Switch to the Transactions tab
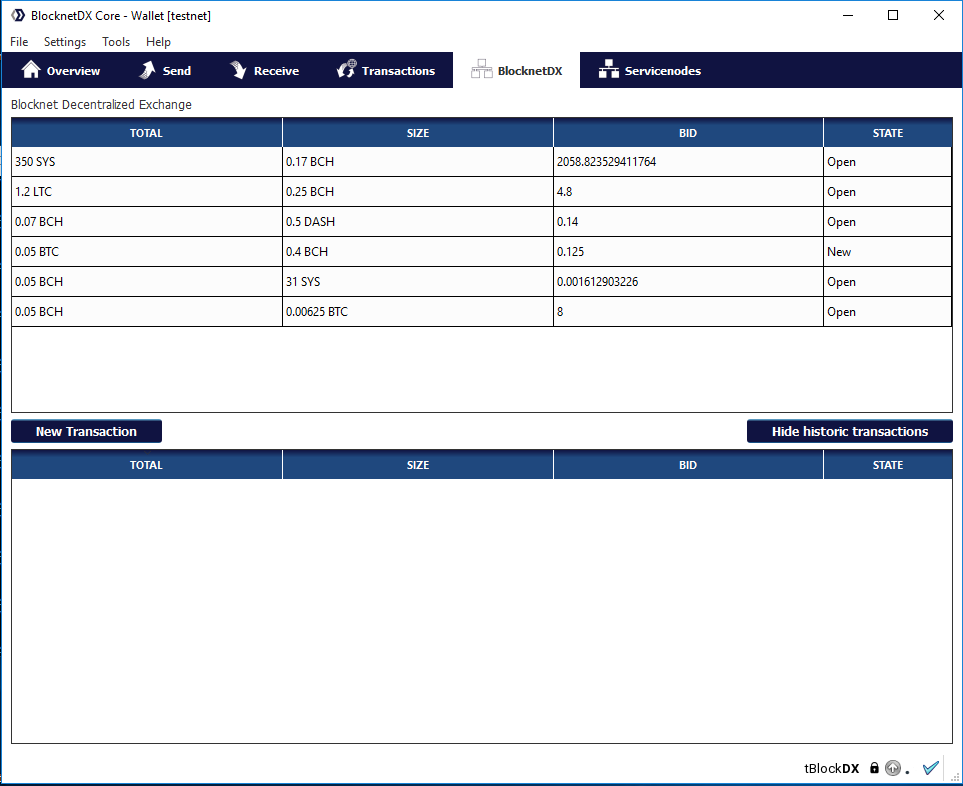This screenshot has width=963, height=786. pos(386,70)
